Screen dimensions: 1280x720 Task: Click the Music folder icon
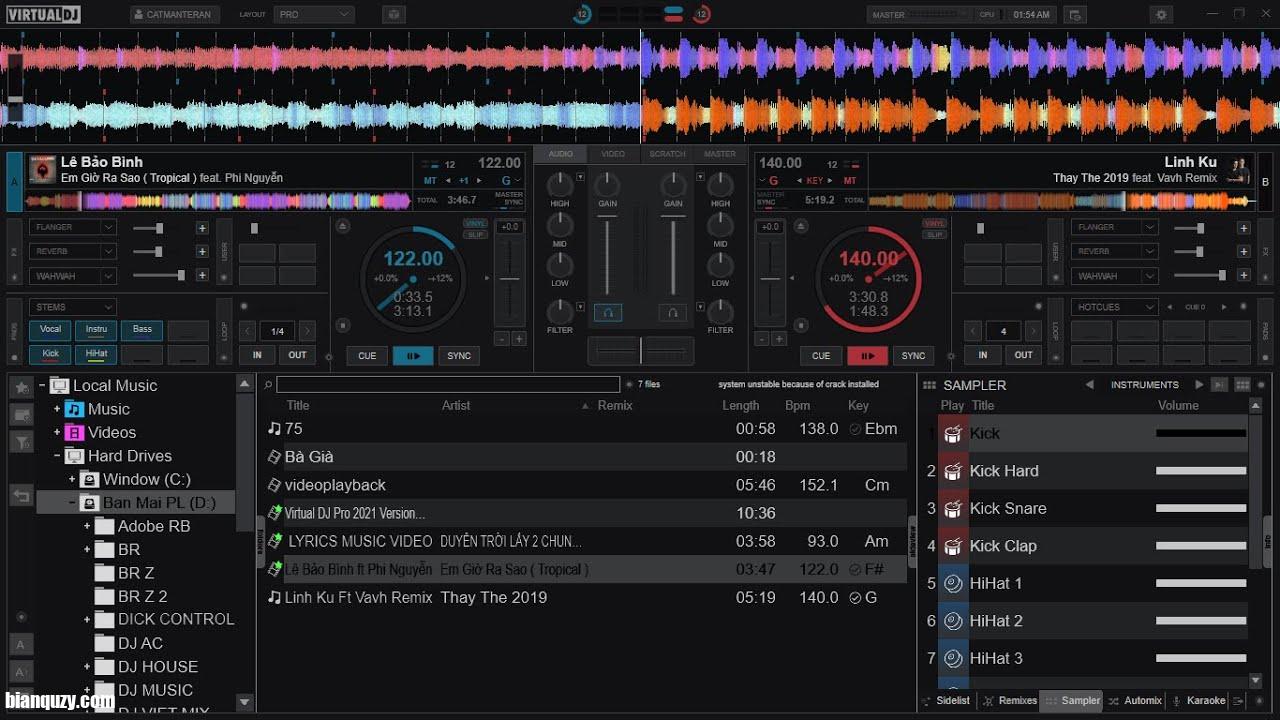pyautogui.click(x=74, y=409)
